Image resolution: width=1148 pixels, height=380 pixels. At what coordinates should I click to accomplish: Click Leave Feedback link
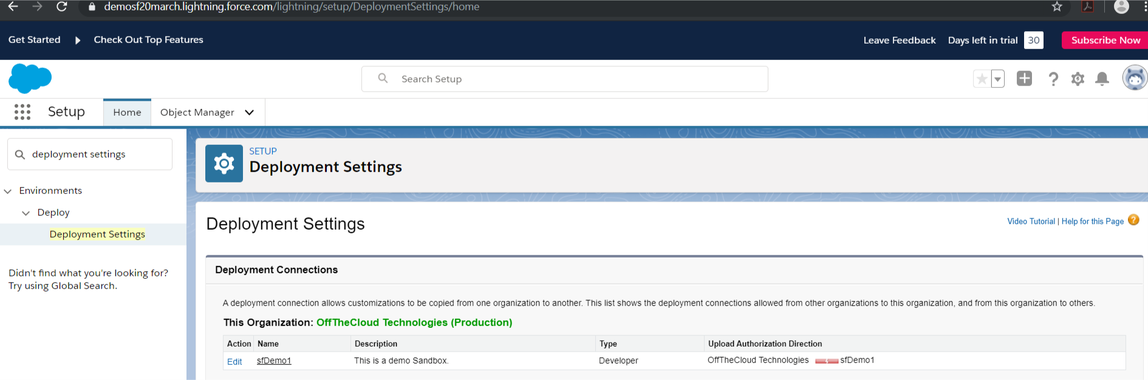click(899, 40)
